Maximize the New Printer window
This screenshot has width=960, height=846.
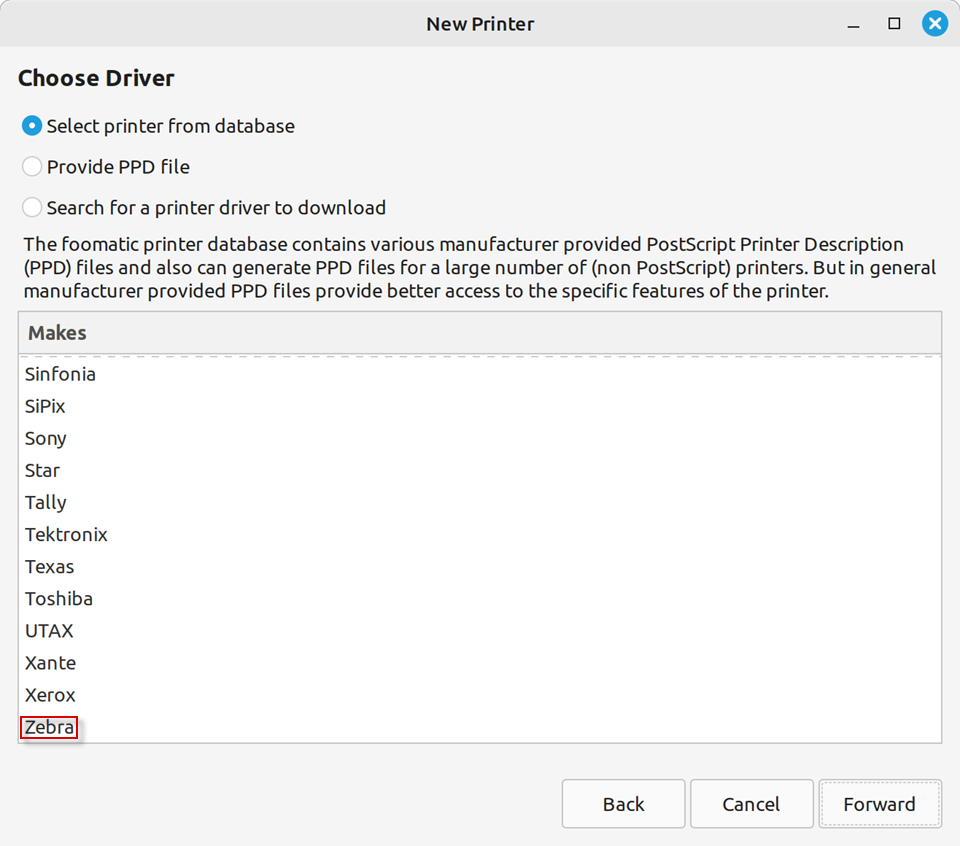(x=894, y=23)
